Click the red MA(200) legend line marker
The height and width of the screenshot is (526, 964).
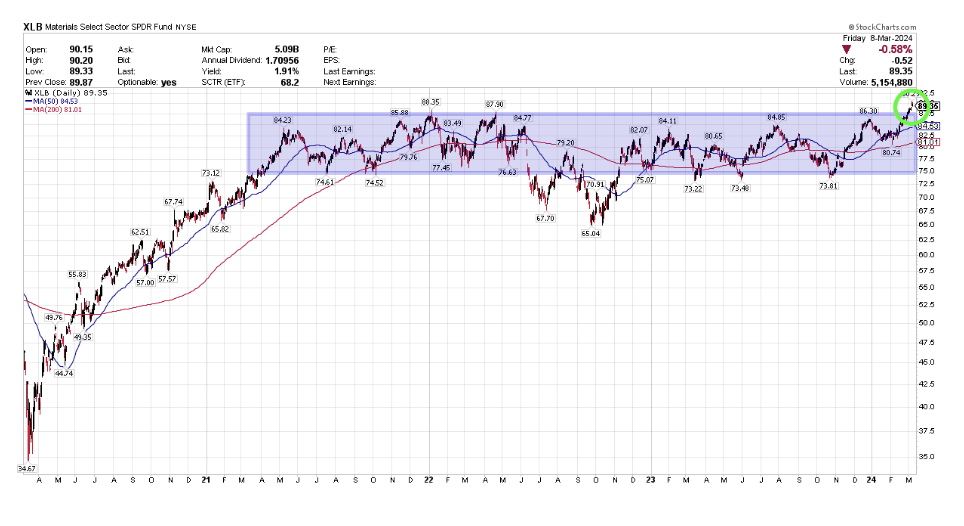click(x=29, y=109)
